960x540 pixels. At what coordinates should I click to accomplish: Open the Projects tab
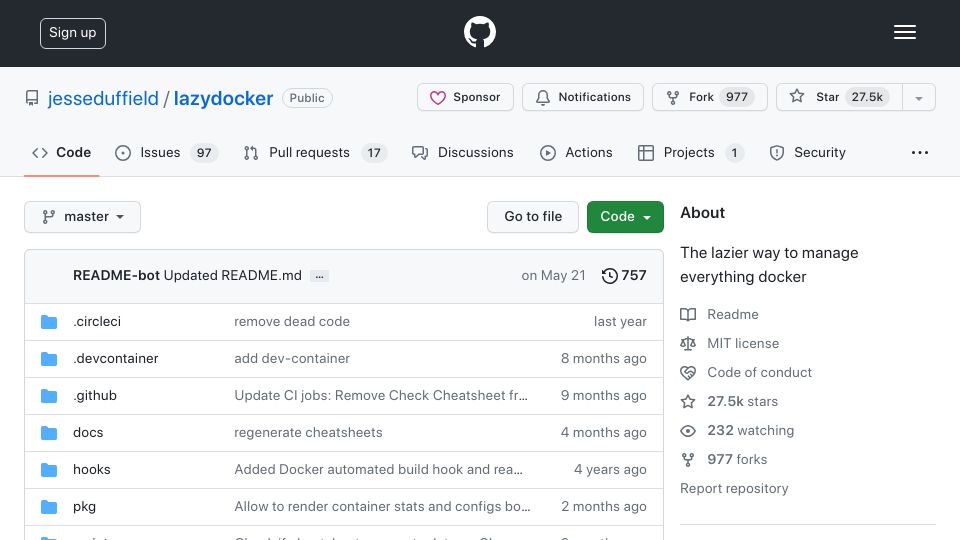690,152
